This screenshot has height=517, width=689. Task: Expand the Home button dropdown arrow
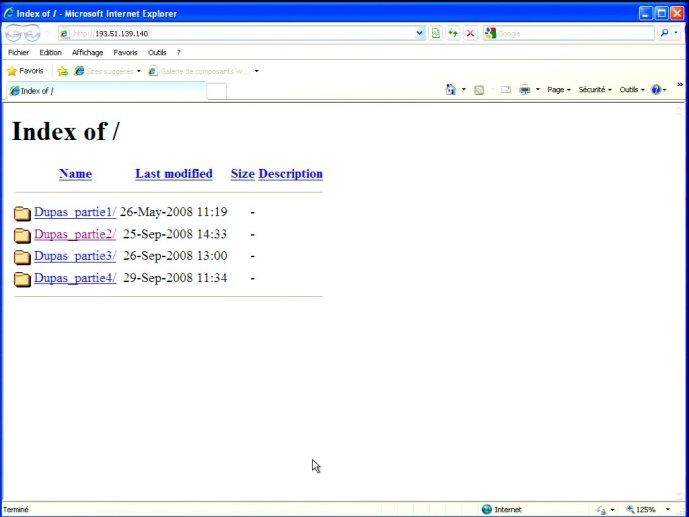point(464,90)
